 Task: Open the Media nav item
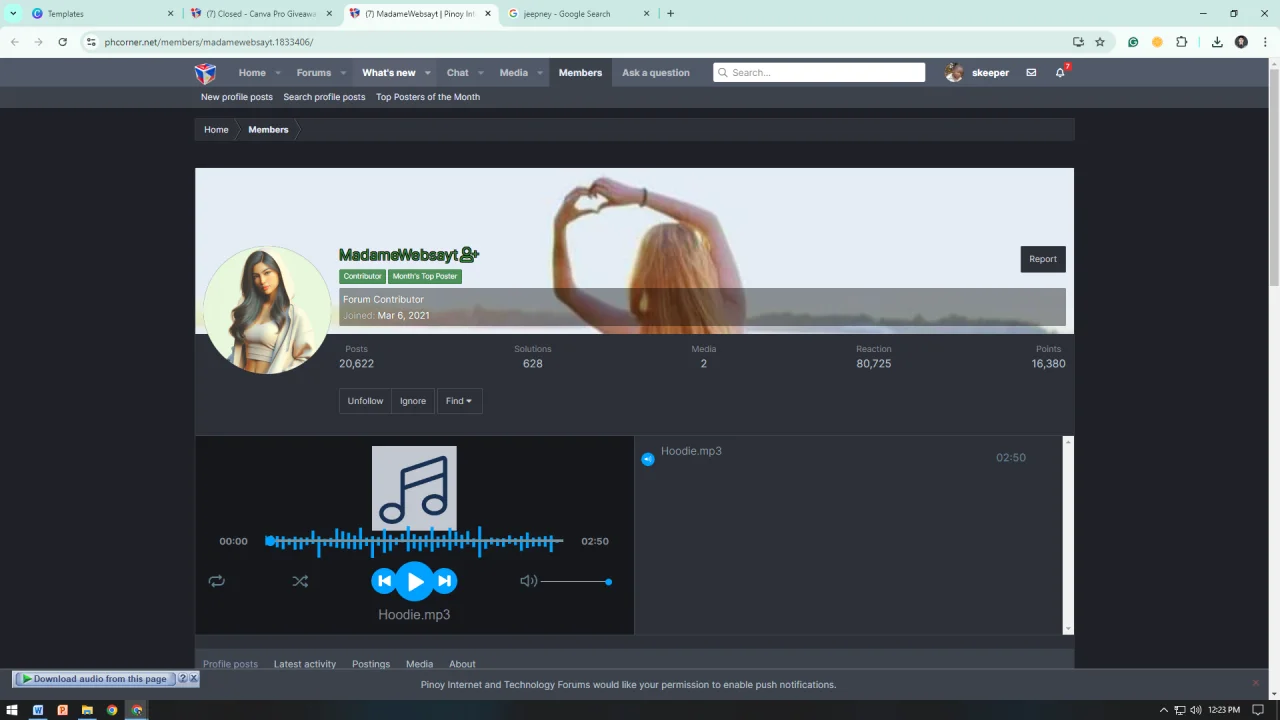[x=514, y=73]
